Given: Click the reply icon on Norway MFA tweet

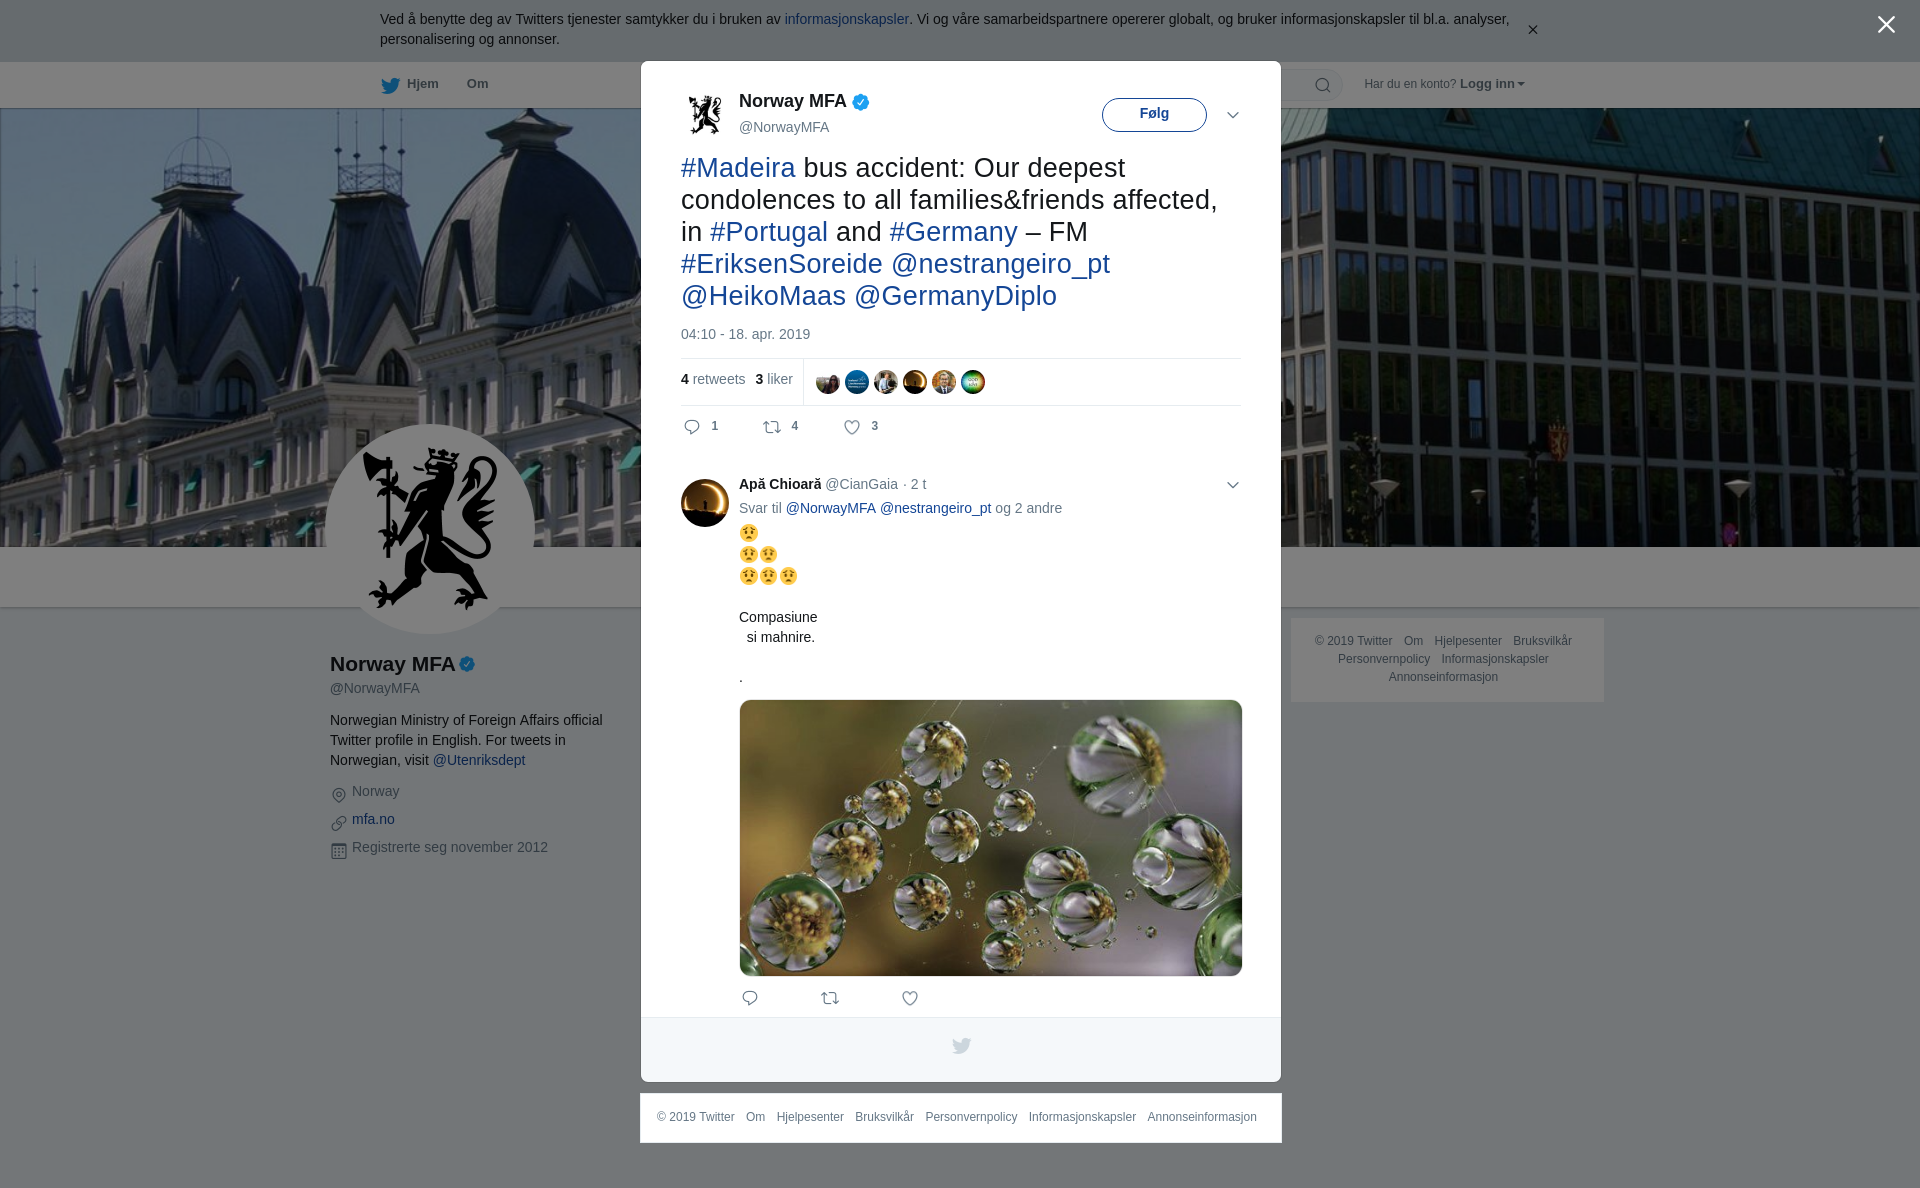Looking at the screenshot, I should point(692,427).
